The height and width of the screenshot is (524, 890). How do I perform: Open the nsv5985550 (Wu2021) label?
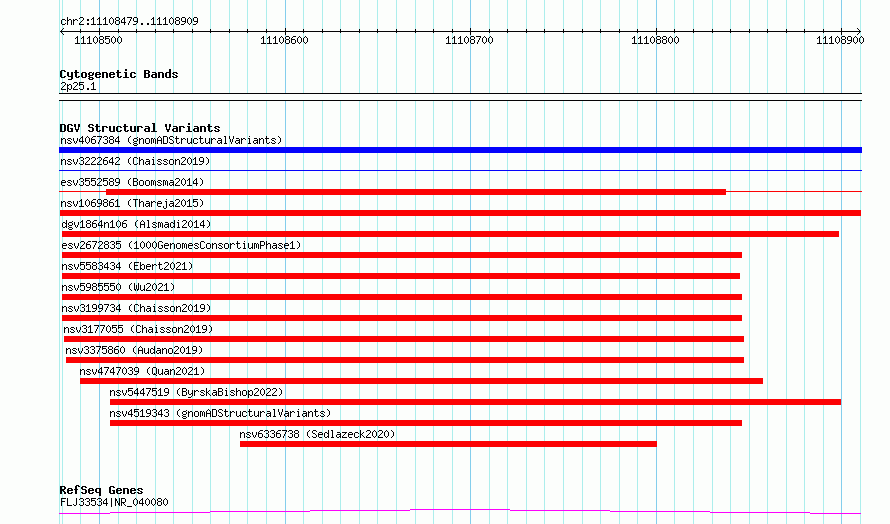click(118, 287)
